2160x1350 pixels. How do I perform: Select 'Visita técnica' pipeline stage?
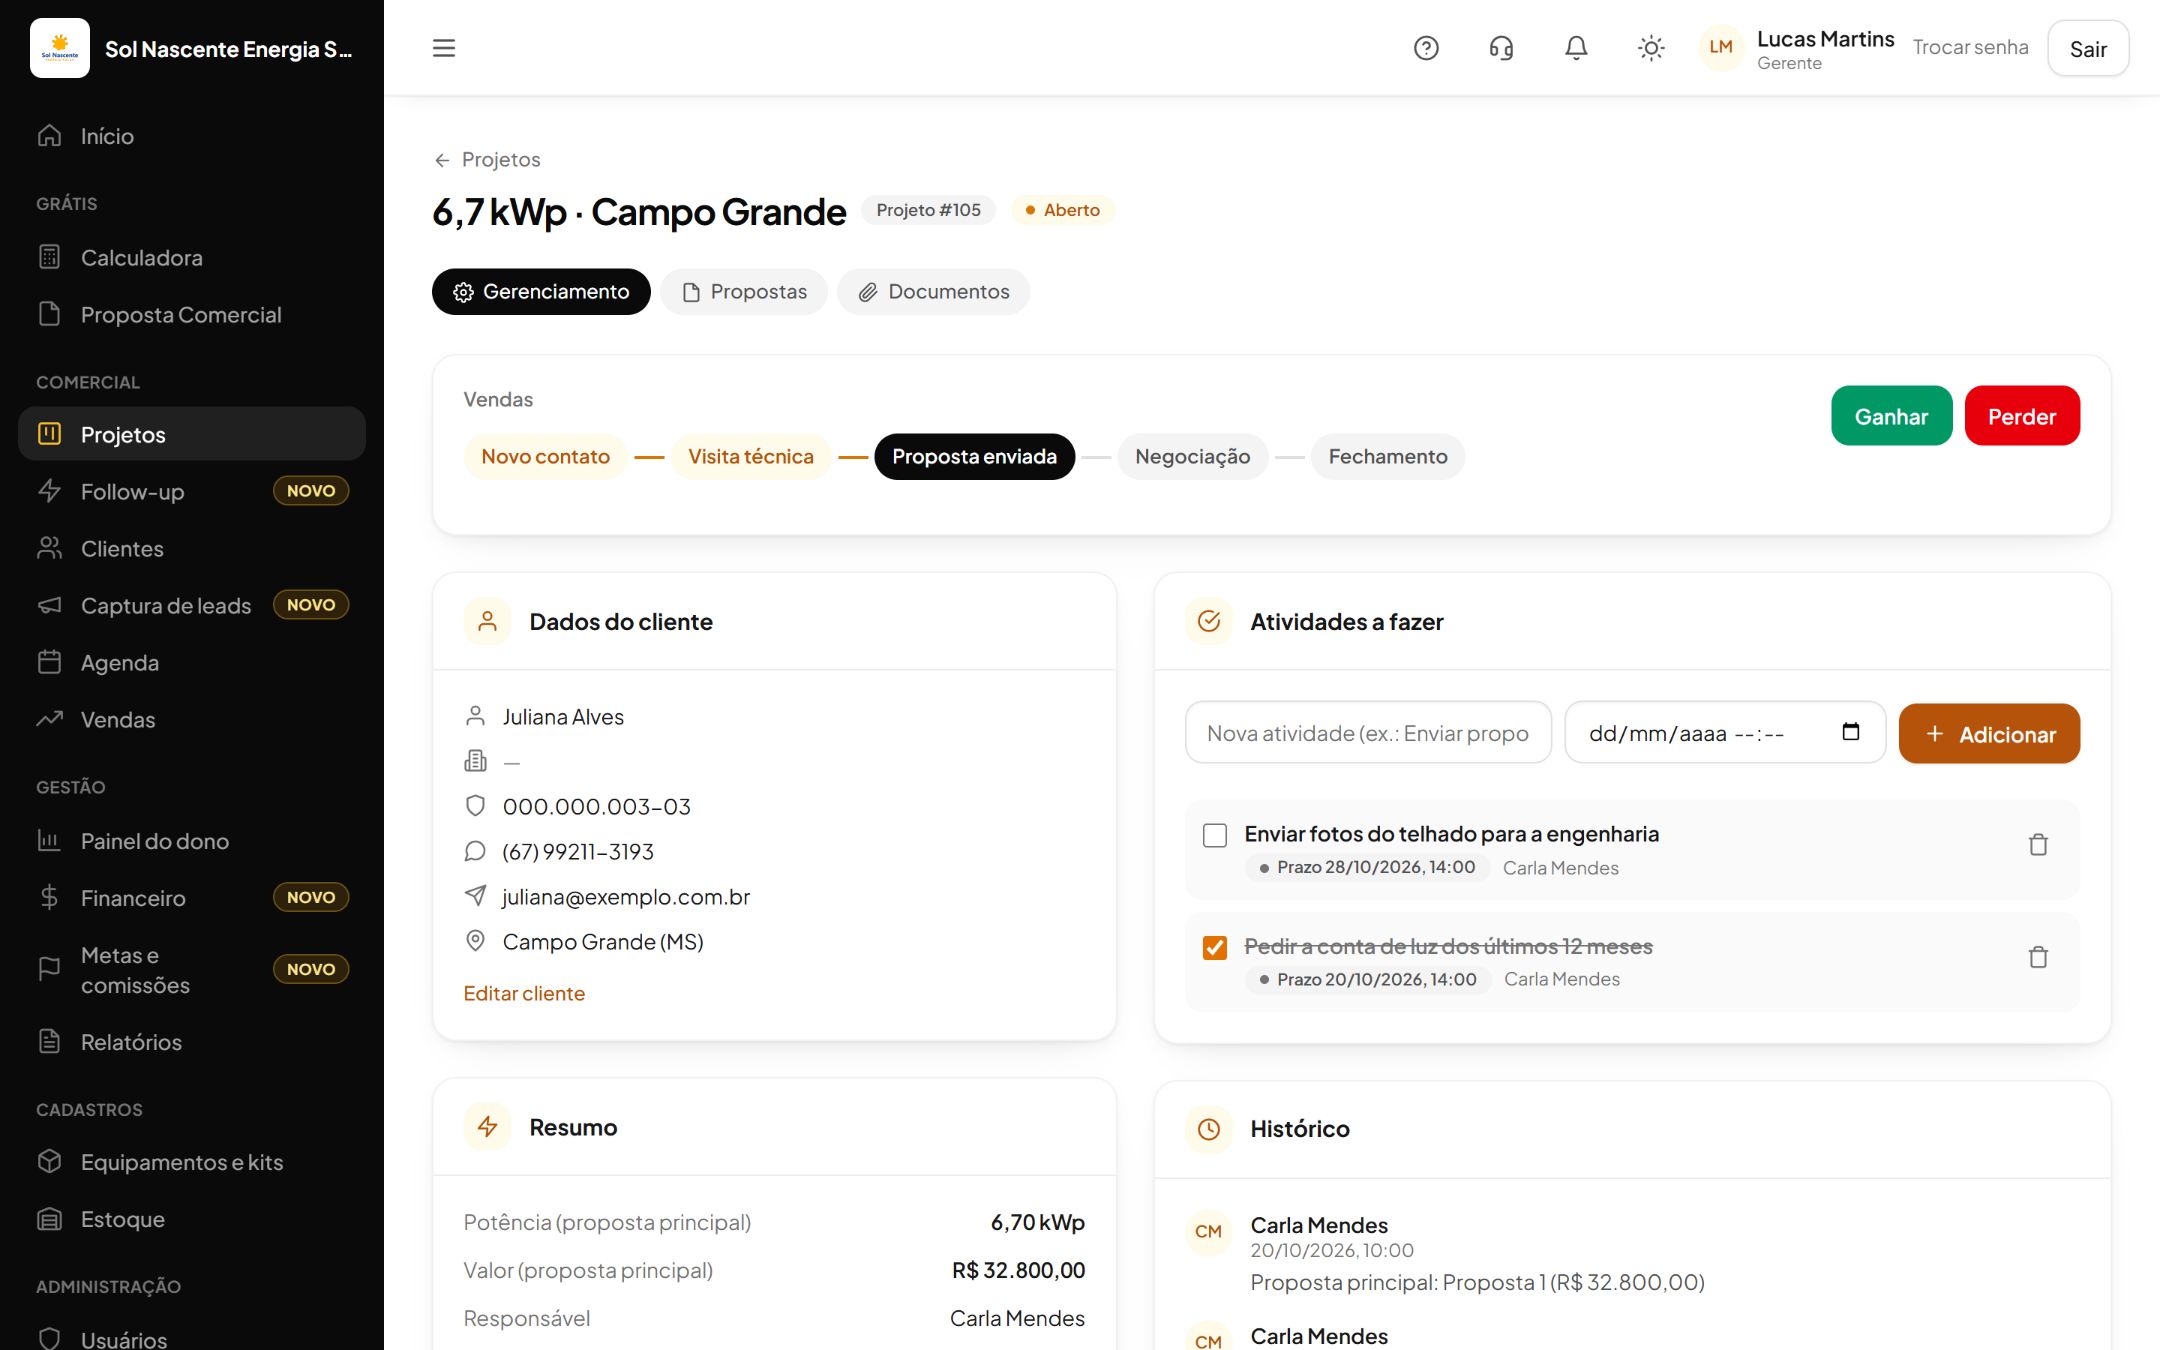tap(751, 457)
